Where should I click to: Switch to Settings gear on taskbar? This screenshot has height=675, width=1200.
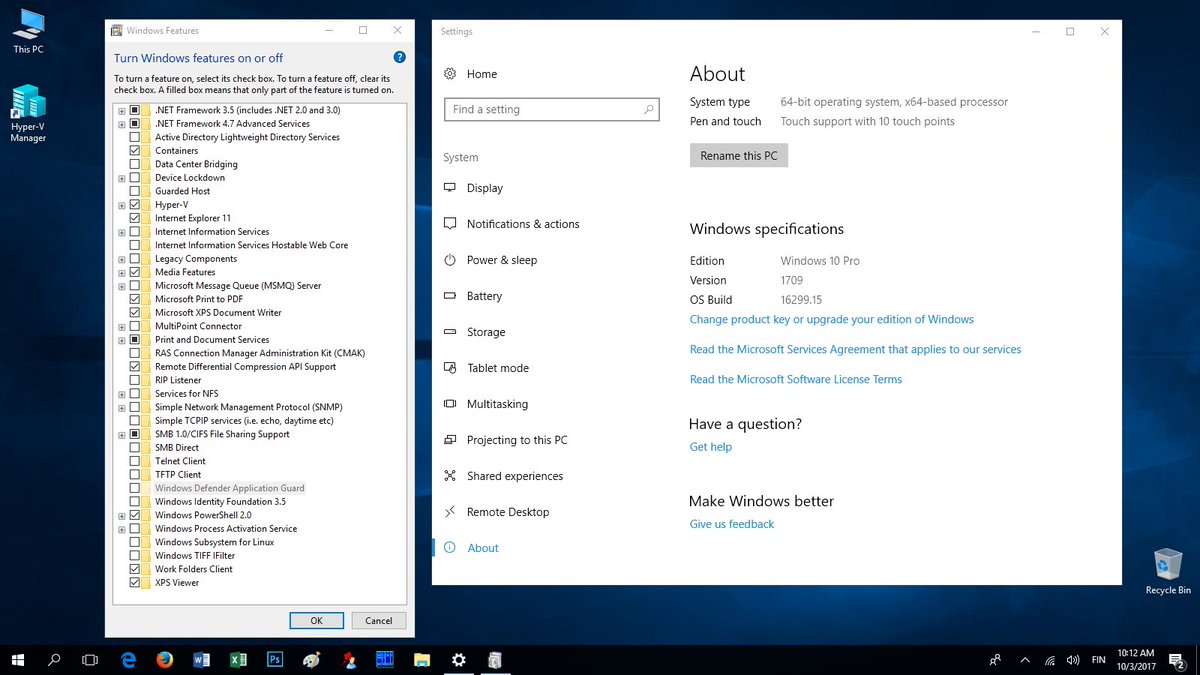458,660
